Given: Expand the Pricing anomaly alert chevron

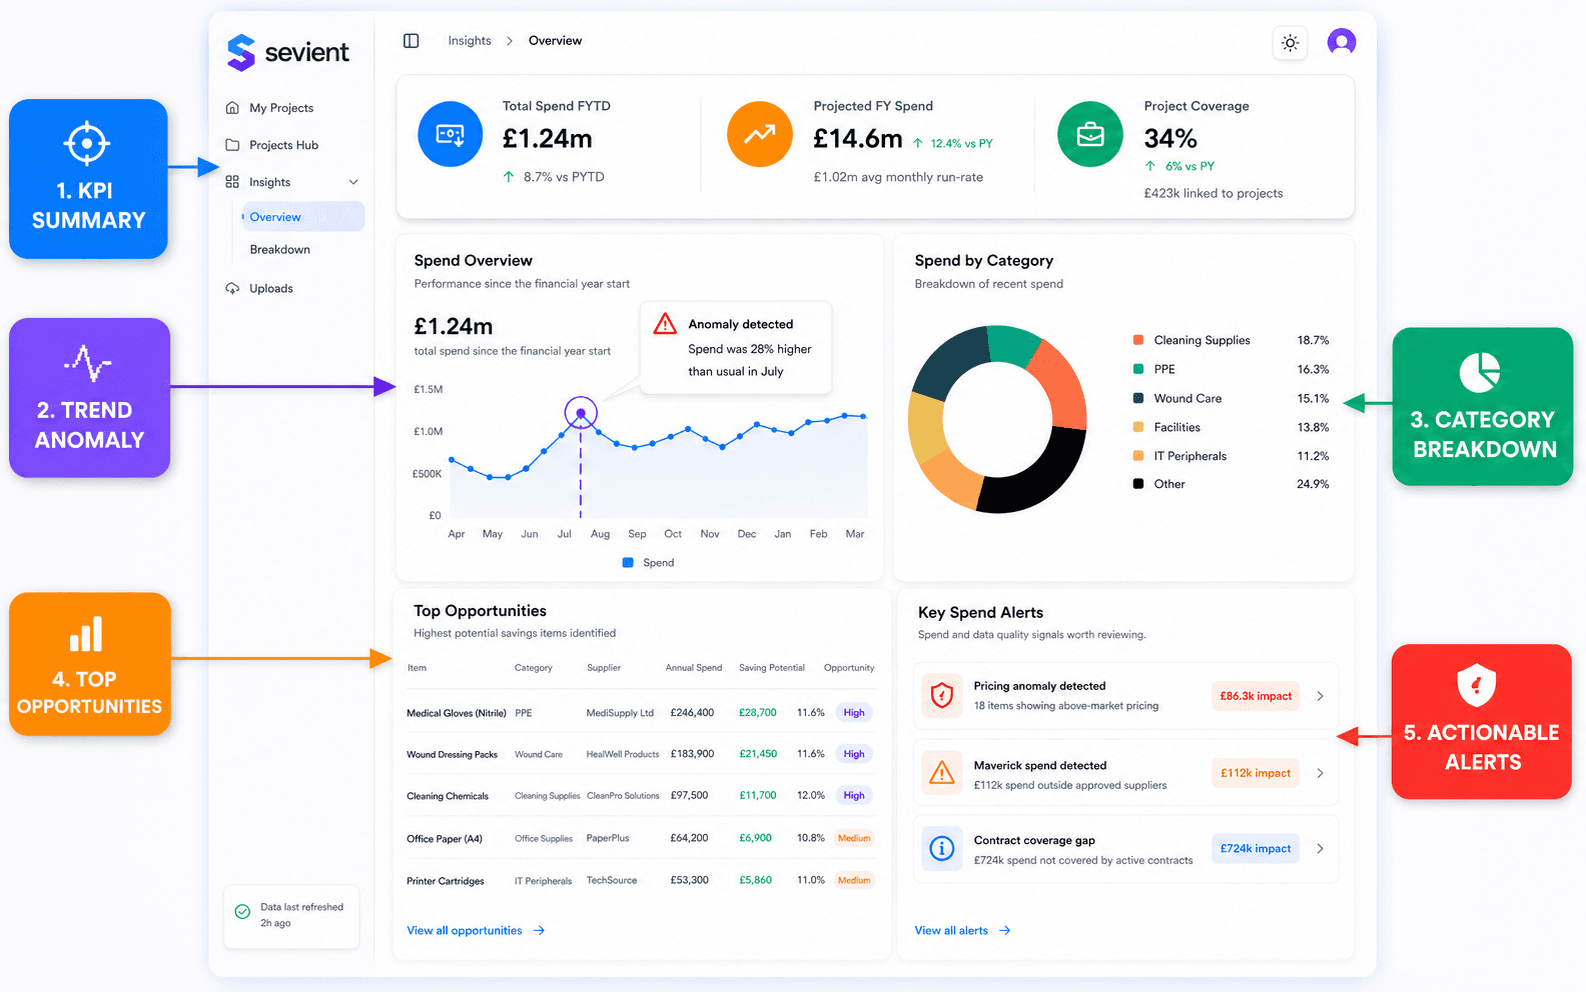Looking at the screenshot, I should (x=1320, y=696).
